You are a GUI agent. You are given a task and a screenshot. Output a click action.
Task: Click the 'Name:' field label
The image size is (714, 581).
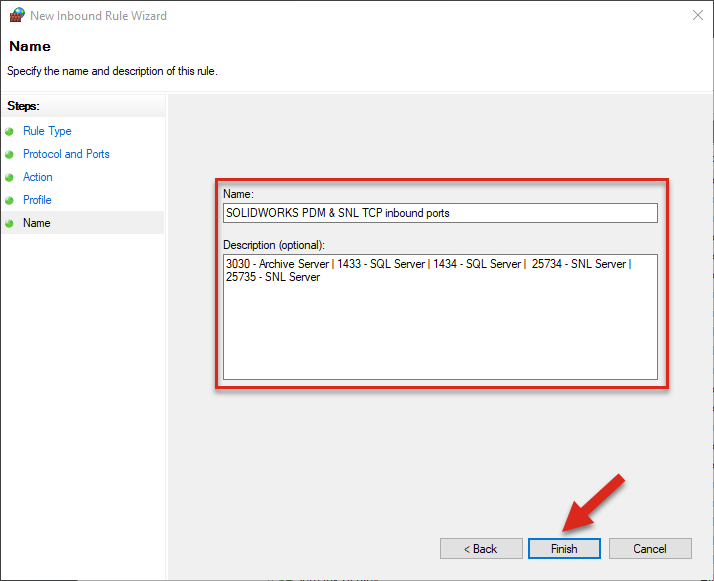(x=238, y=194)
